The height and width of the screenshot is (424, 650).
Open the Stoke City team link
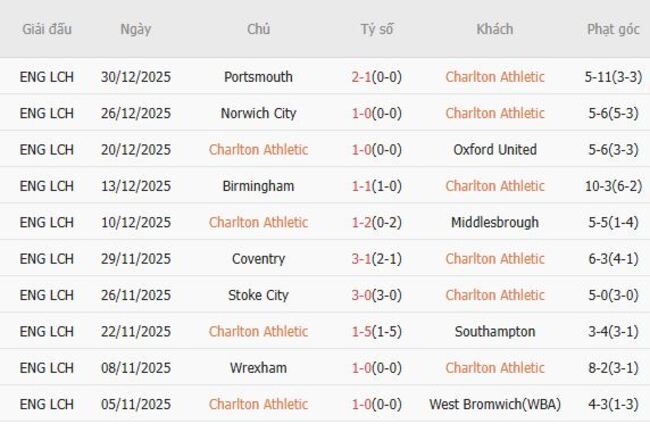click(x=259, y=295)
